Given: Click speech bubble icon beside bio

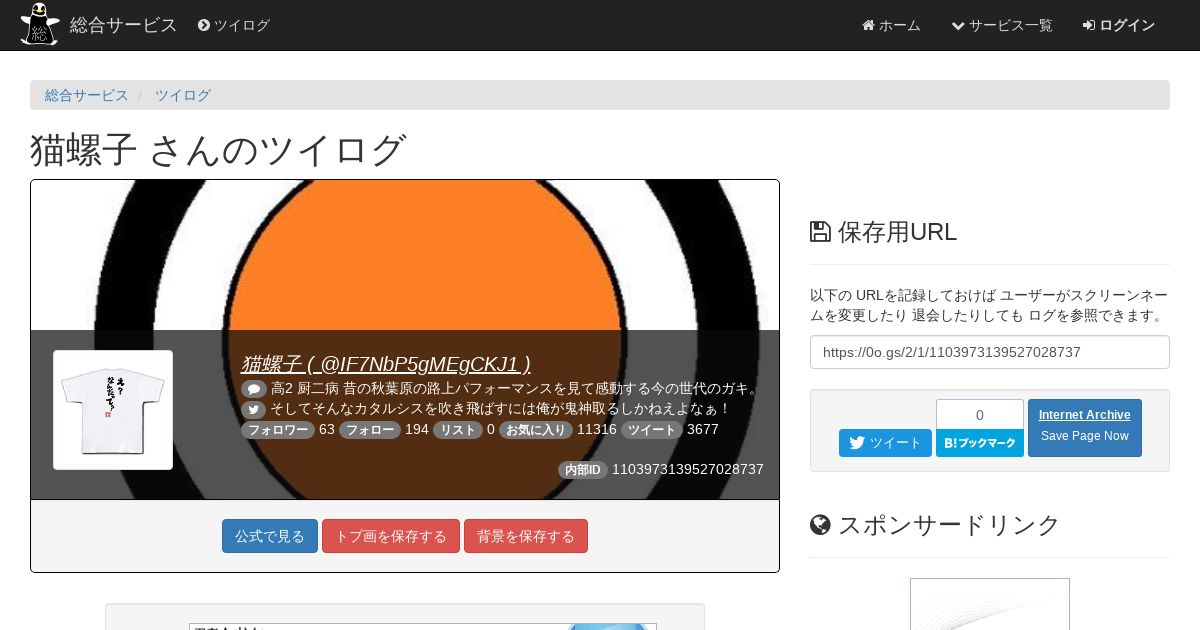Looking at the screenshot, I should pyautogui.click(x=254, y=389).
